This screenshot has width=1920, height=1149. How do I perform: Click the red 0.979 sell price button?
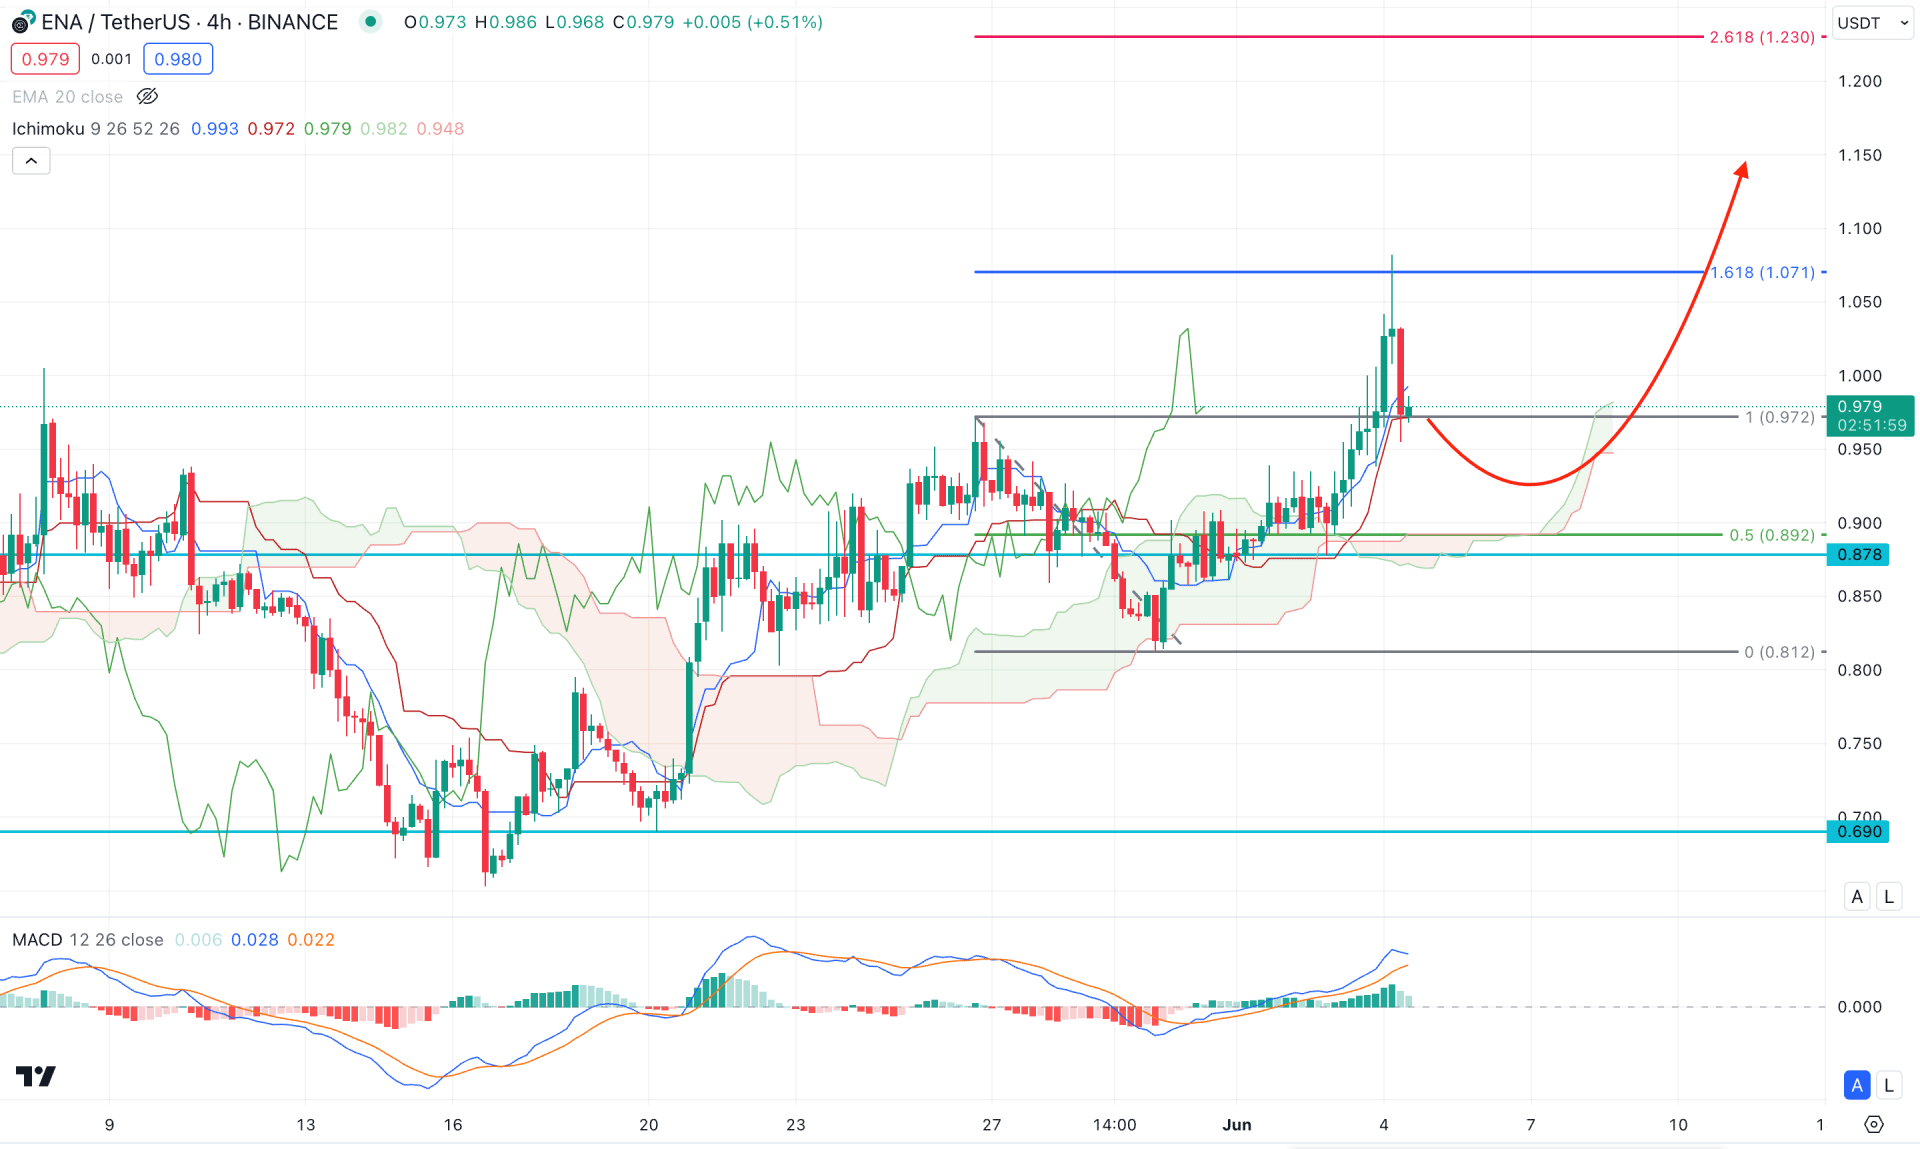click(45, 59)
